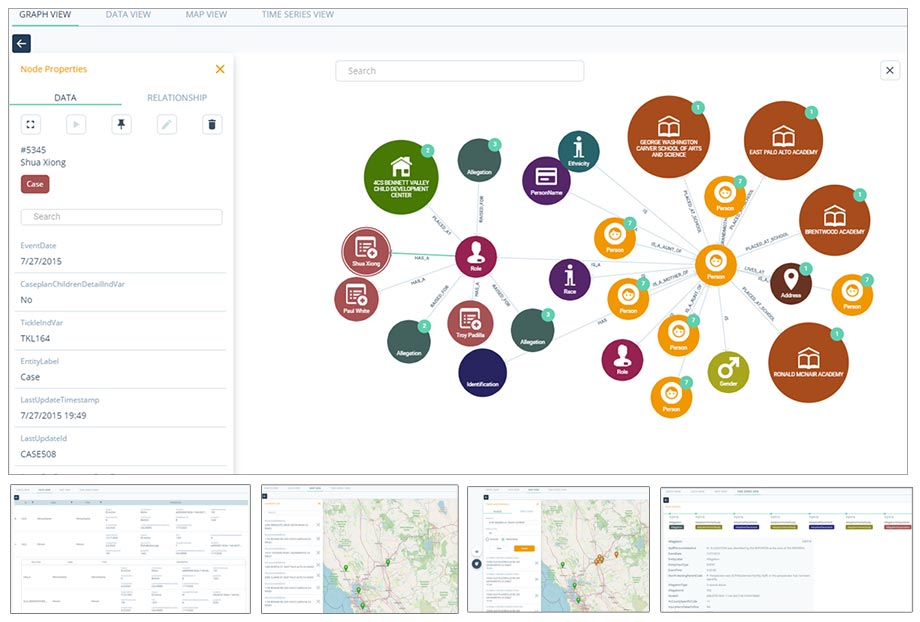Click the graph Search box
920x622 pixels.
(459, 71)
